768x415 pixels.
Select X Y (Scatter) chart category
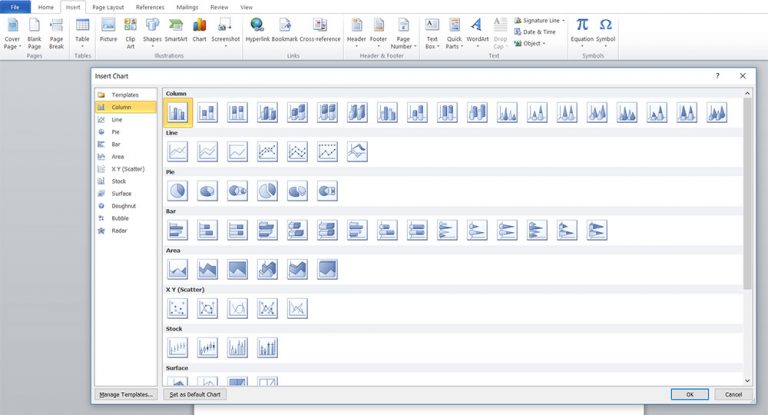pyautogui.click(x=126, y=169)
